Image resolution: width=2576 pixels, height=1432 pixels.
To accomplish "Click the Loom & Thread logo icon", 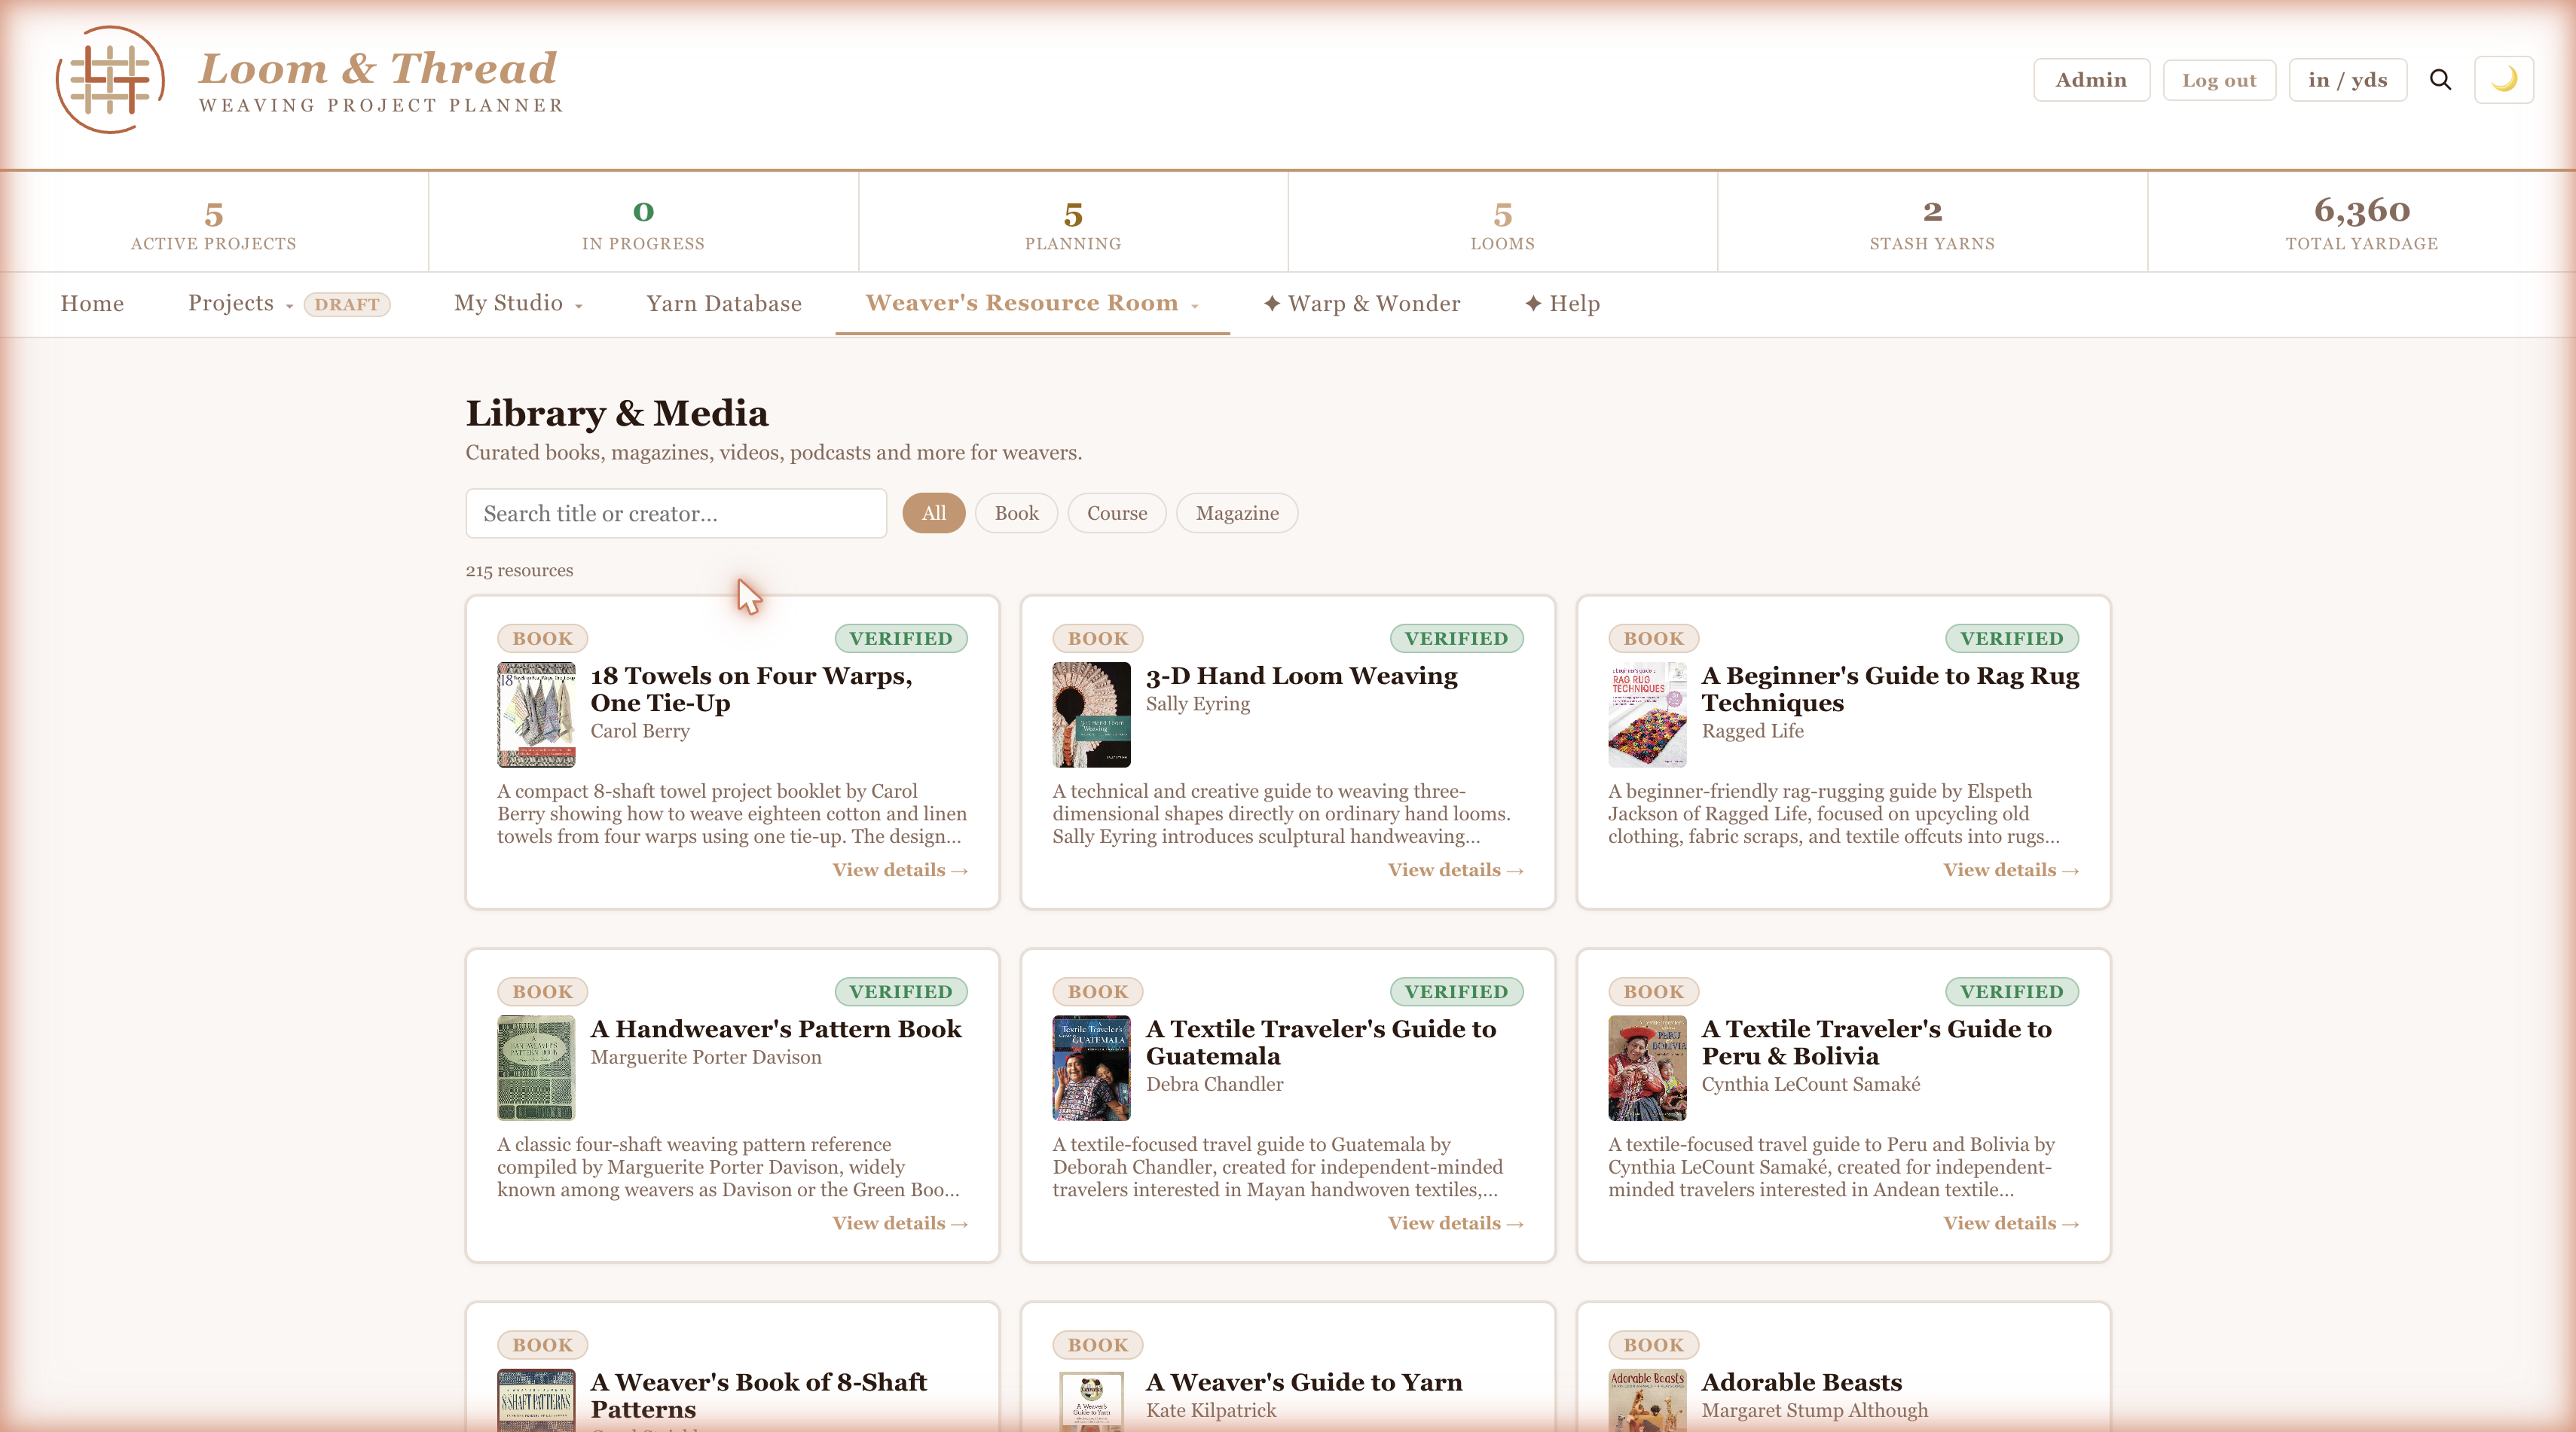I will [x=110, y=80].
